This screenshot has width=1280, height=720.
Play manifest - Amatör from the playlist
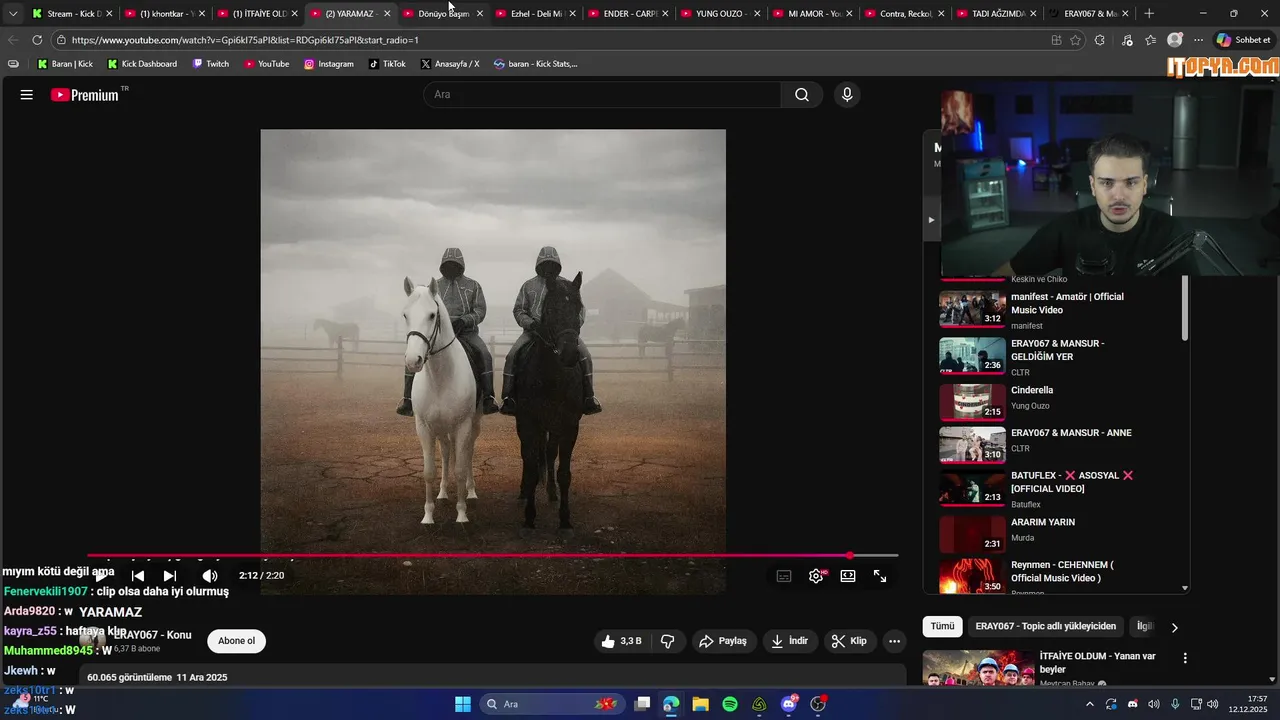1060,310
